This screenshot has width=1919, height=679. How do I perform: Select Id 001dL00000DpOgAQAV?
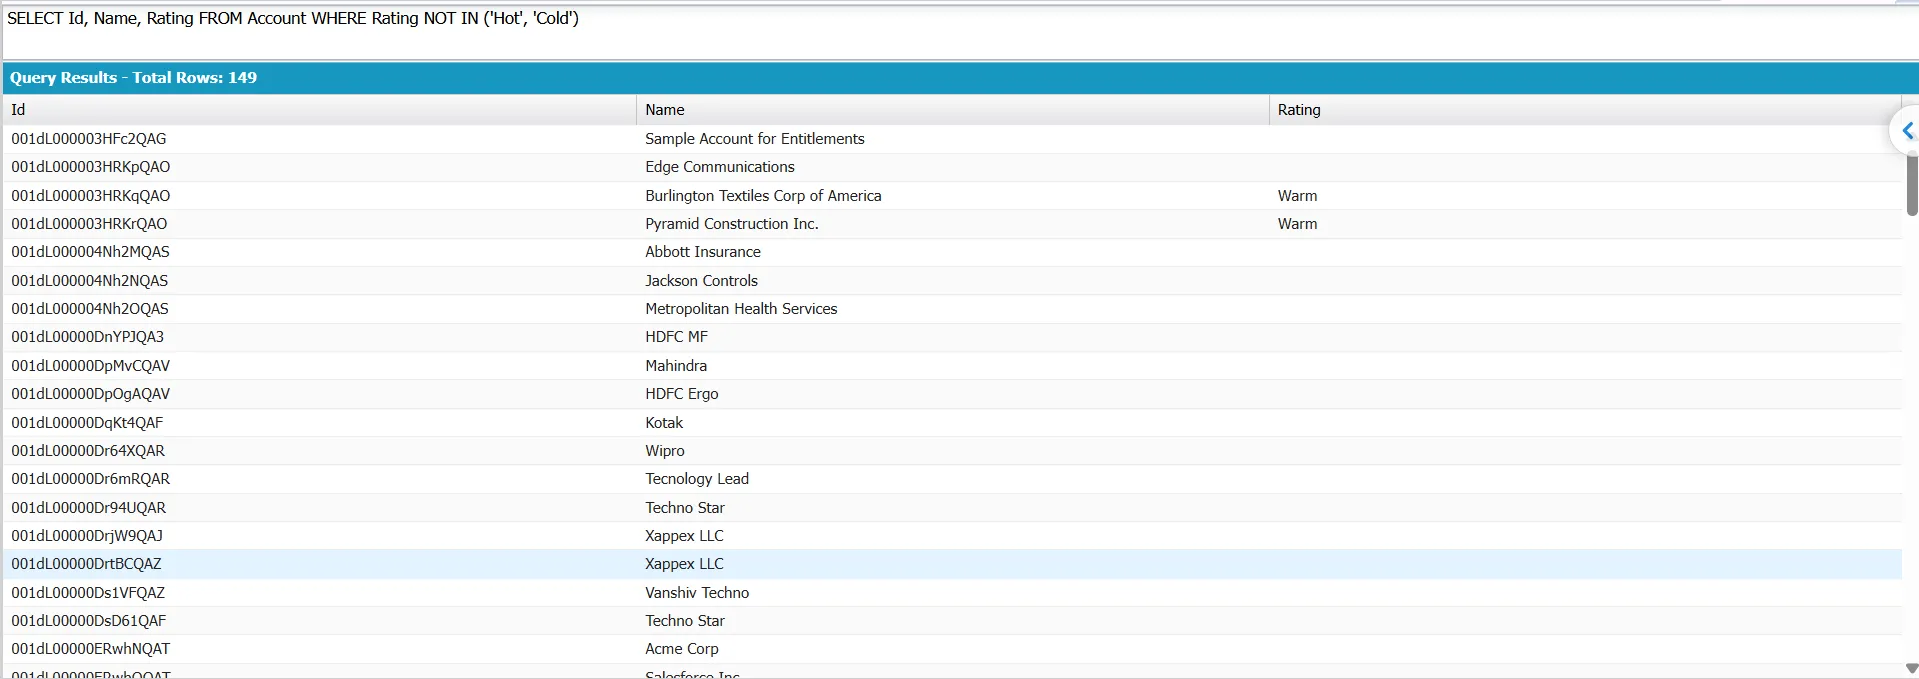pyautogui.click(x=91, y=394)
